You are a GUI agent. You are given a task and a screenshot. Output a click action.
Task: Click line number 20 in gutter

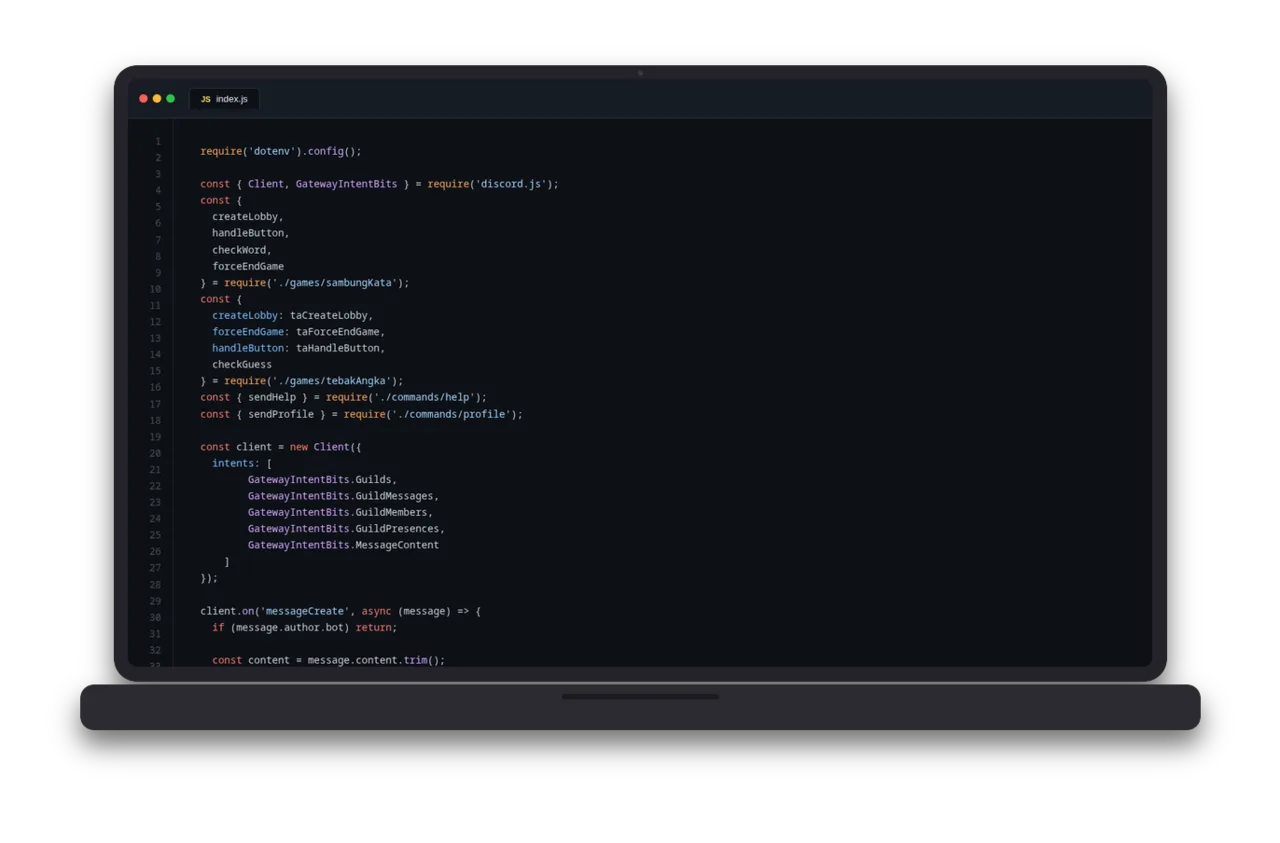point(155,453)
